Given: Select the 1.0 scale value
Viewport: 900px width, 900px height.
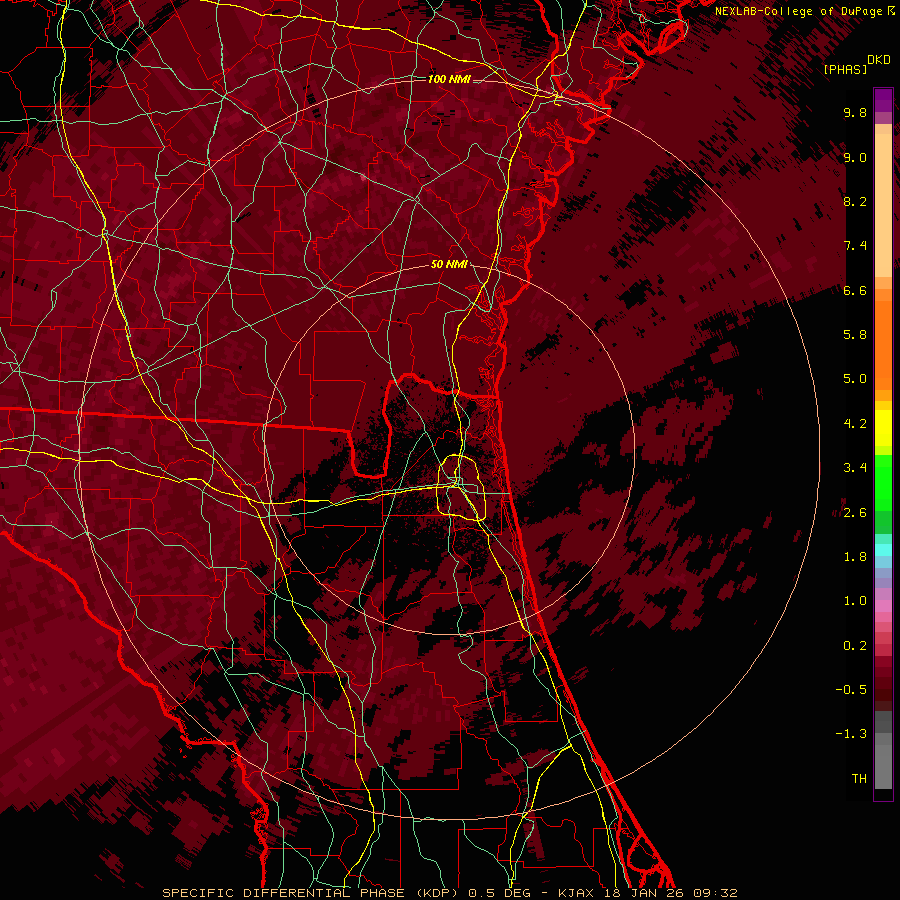Looking at the screenshot, I should click(855, 601).
